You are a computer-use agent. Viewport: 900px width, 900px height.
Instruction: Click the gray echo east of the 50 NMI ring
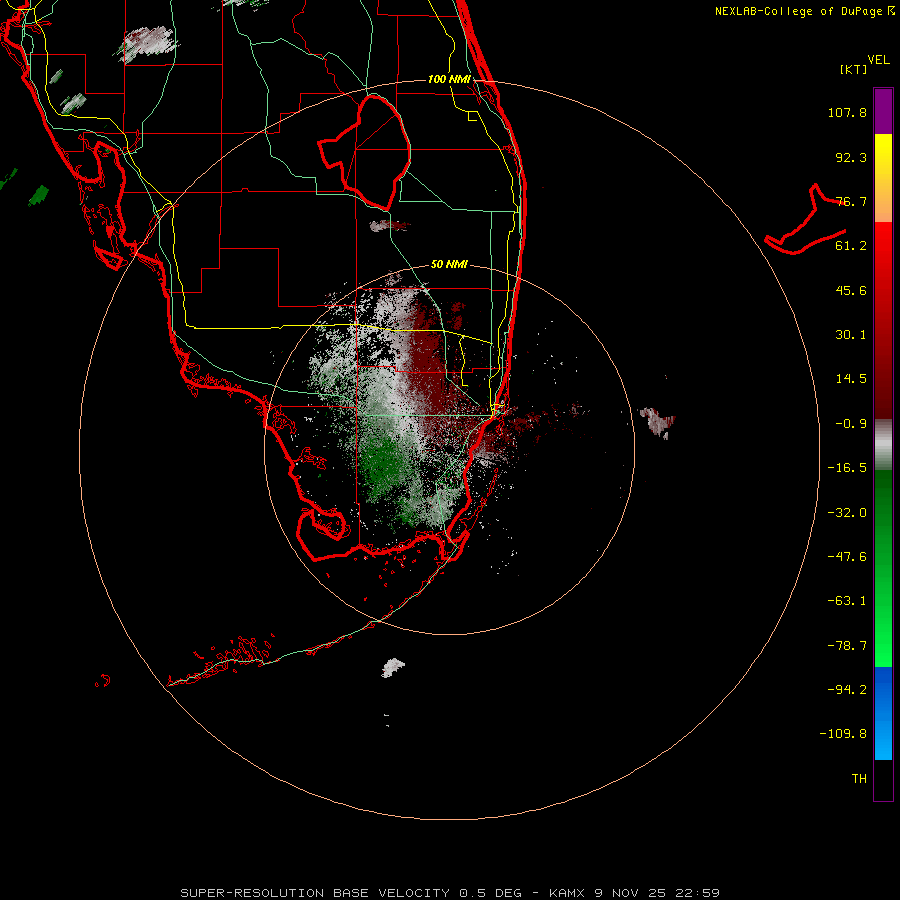tap(658, 422)
